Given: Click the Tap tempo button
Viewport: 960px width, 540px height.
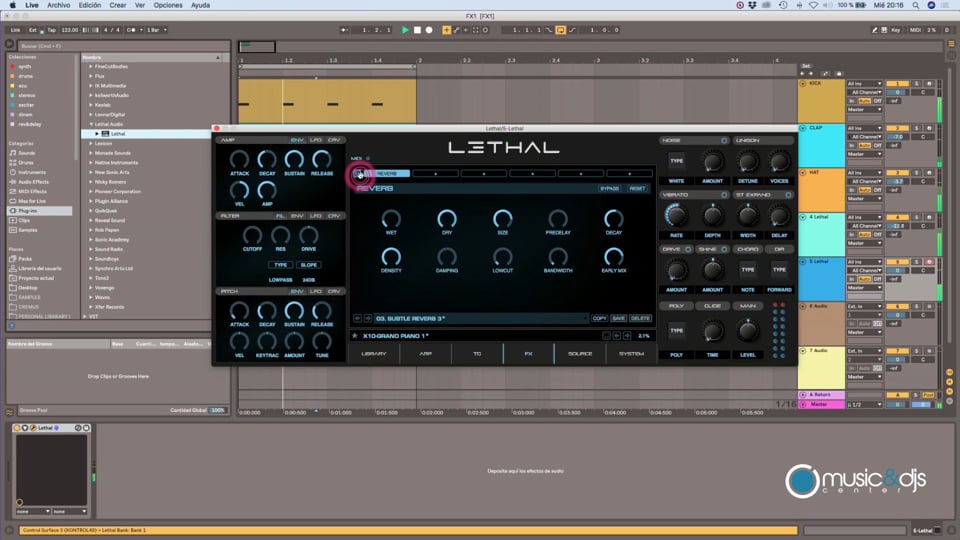Looking at the screenshot, I should coord(51,29).
